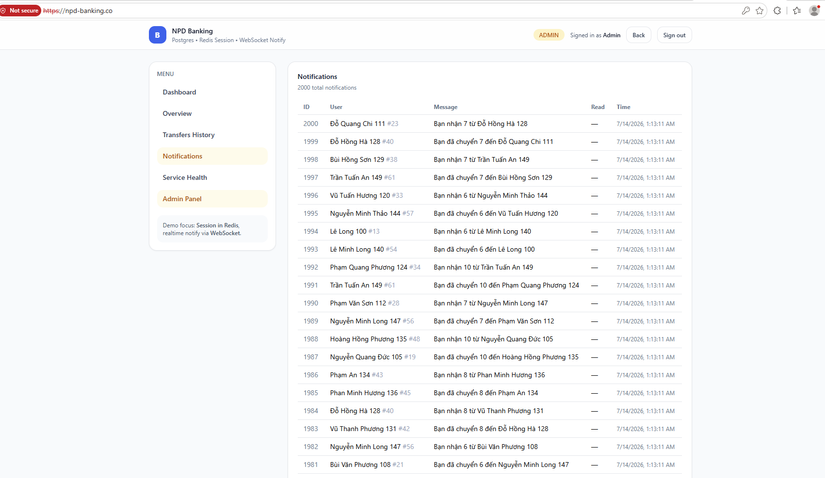Bookmark this page with the star icon
This screenshot has width=825, height=478.
click(x=760, y=11)
